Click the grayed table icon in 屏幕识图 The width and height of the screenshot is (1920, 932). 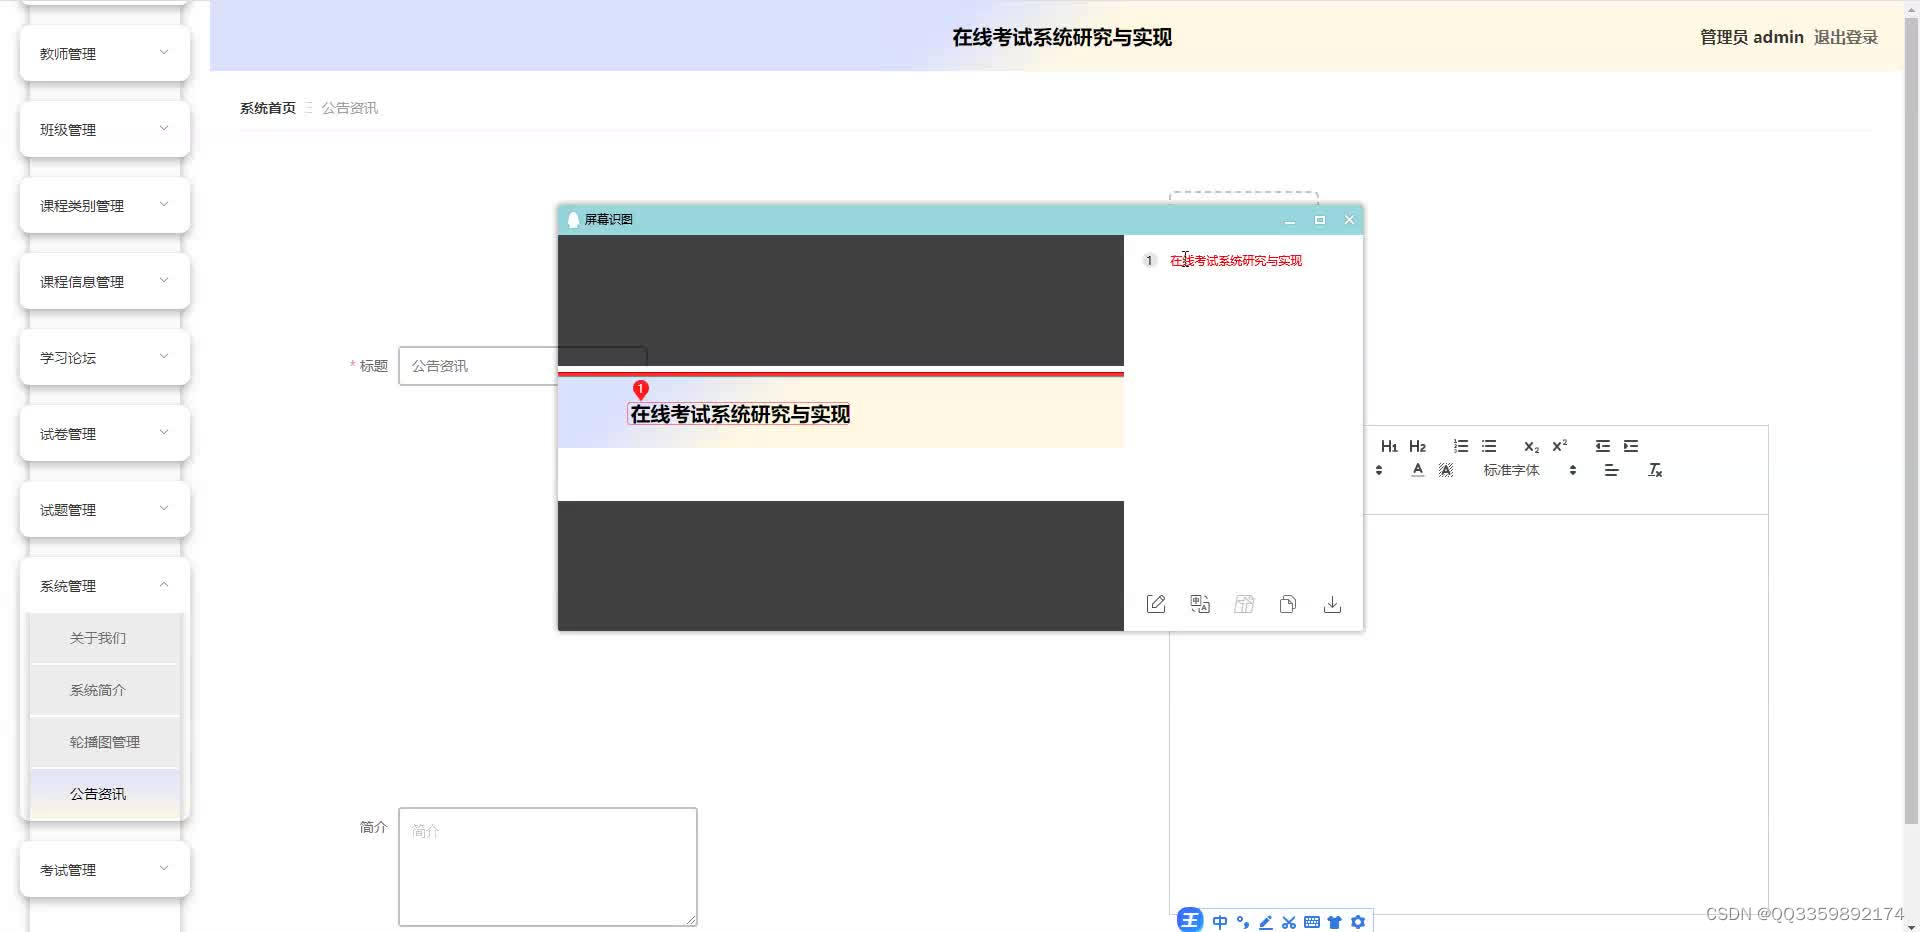point(1244,604)
